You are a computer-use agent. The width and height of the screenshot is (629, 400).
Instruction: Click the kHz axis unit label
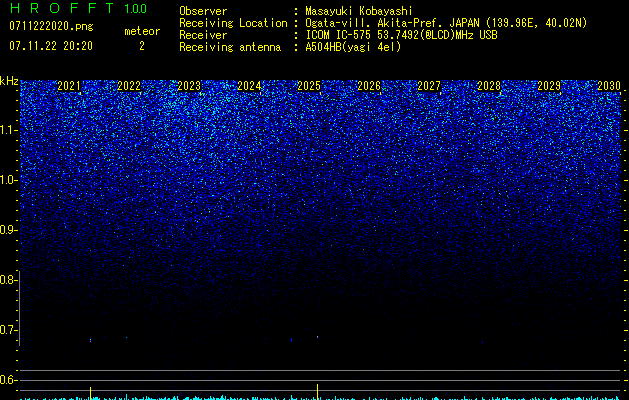click(x=9, y=81)
